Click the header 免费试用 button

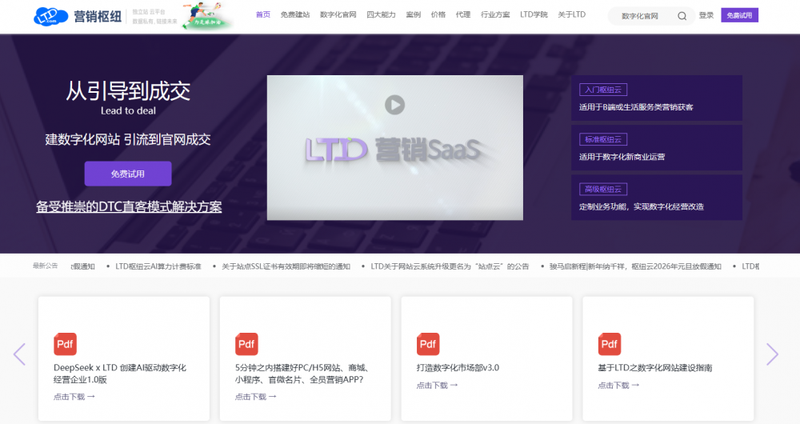739,15
